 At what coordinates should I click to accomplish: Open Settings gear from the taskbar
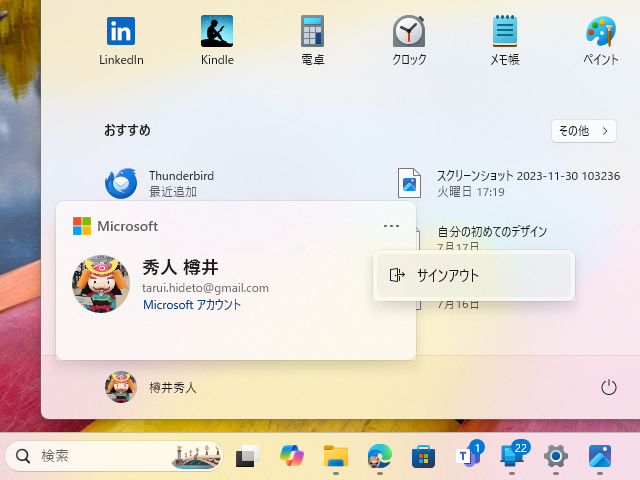coord(556,456)
